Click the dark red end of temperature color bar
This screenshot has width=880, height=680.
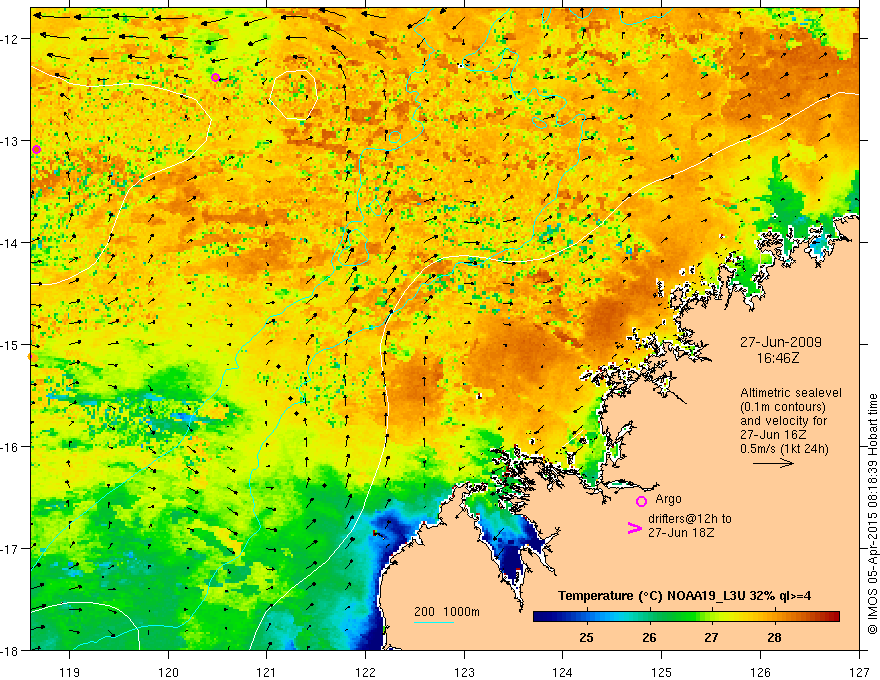[833, 617]
